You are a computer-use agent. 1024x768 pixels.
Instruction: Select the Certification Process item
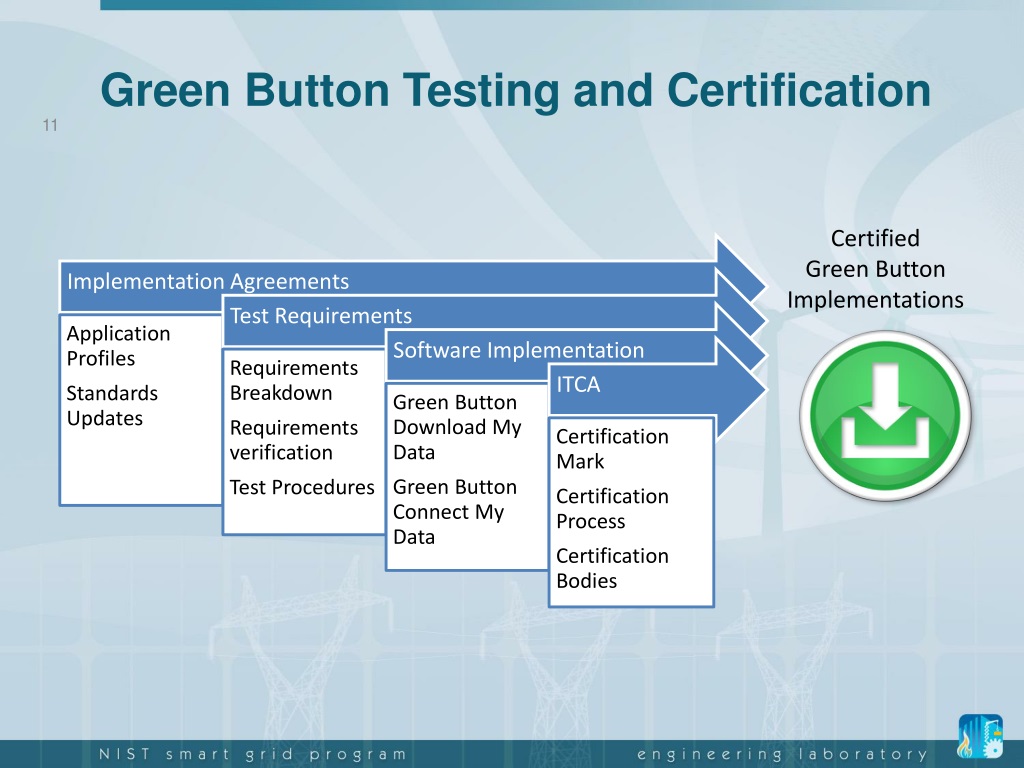[612, 509]
